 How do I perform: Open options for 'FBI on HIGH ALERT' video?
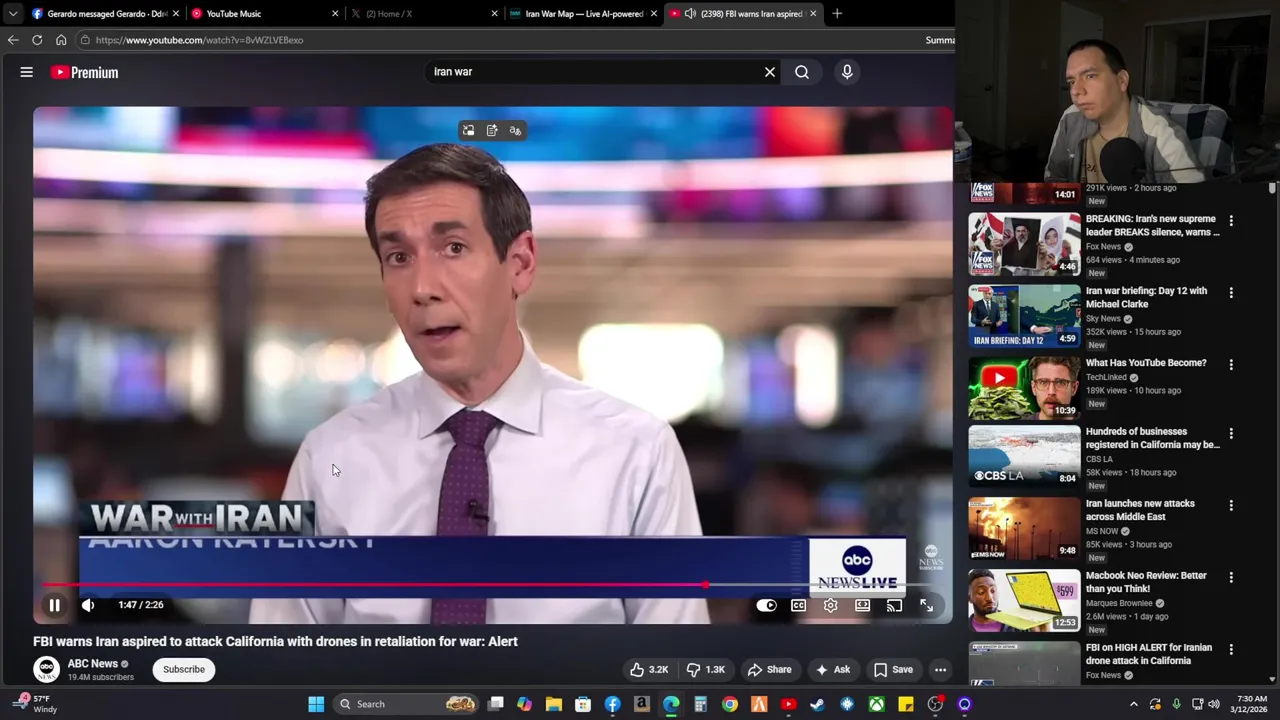pyautogui.click(x=1231, y=649)
